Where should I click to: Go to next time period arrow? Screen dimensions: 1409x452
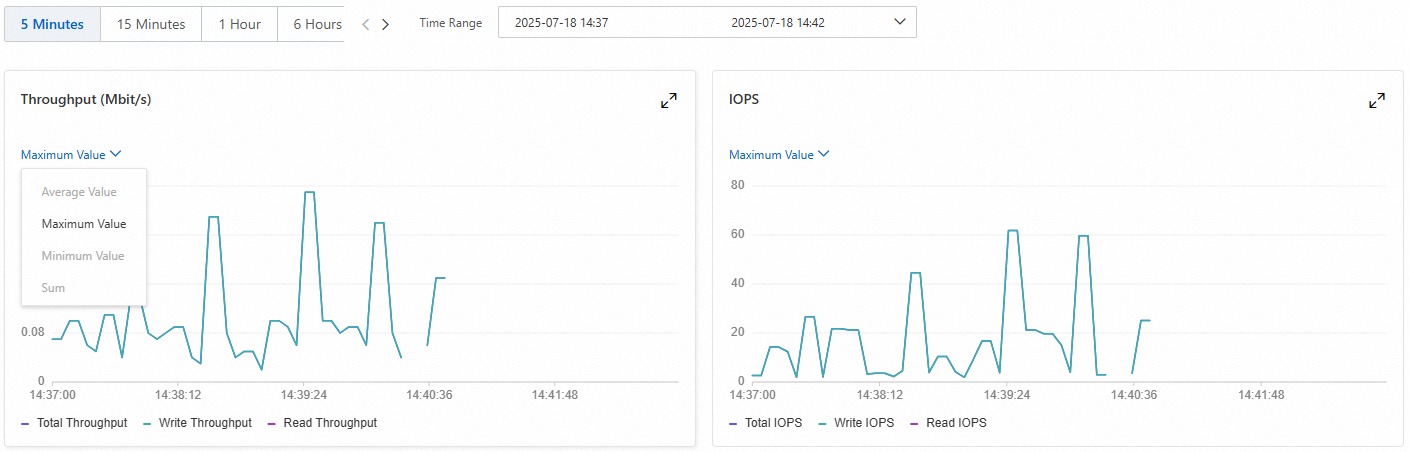[385, 24]
